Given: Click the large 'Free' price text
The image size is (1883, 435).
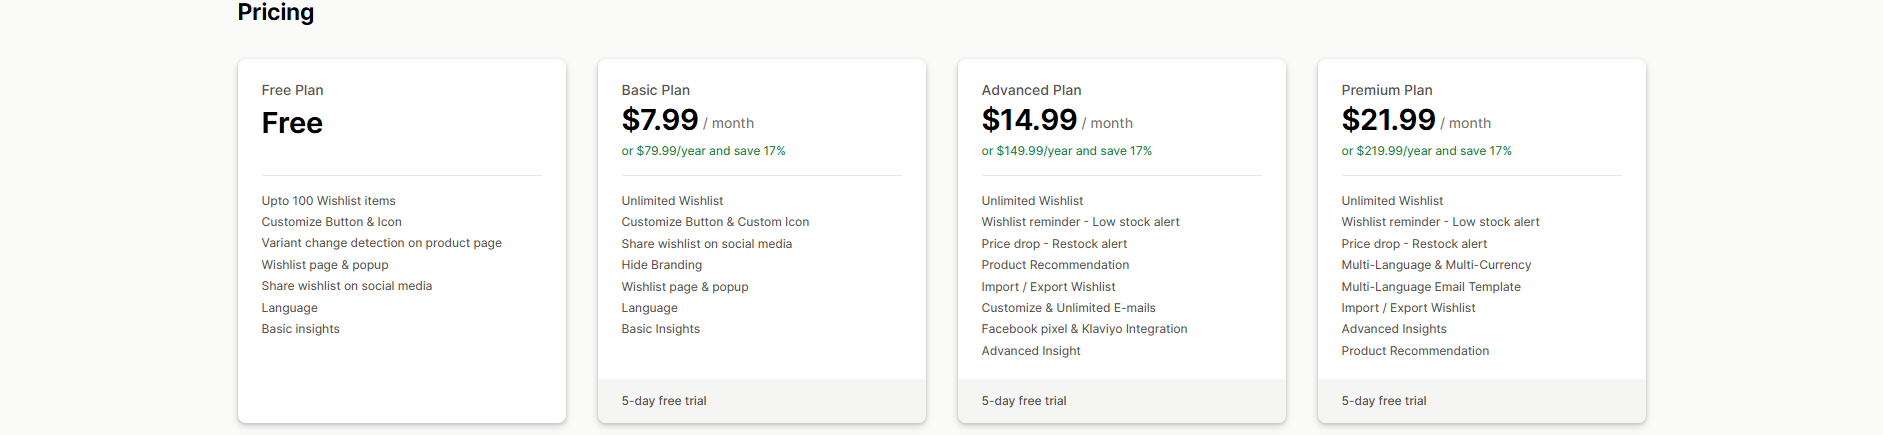Looking at the screenshot, I should (x=292, y=123).
